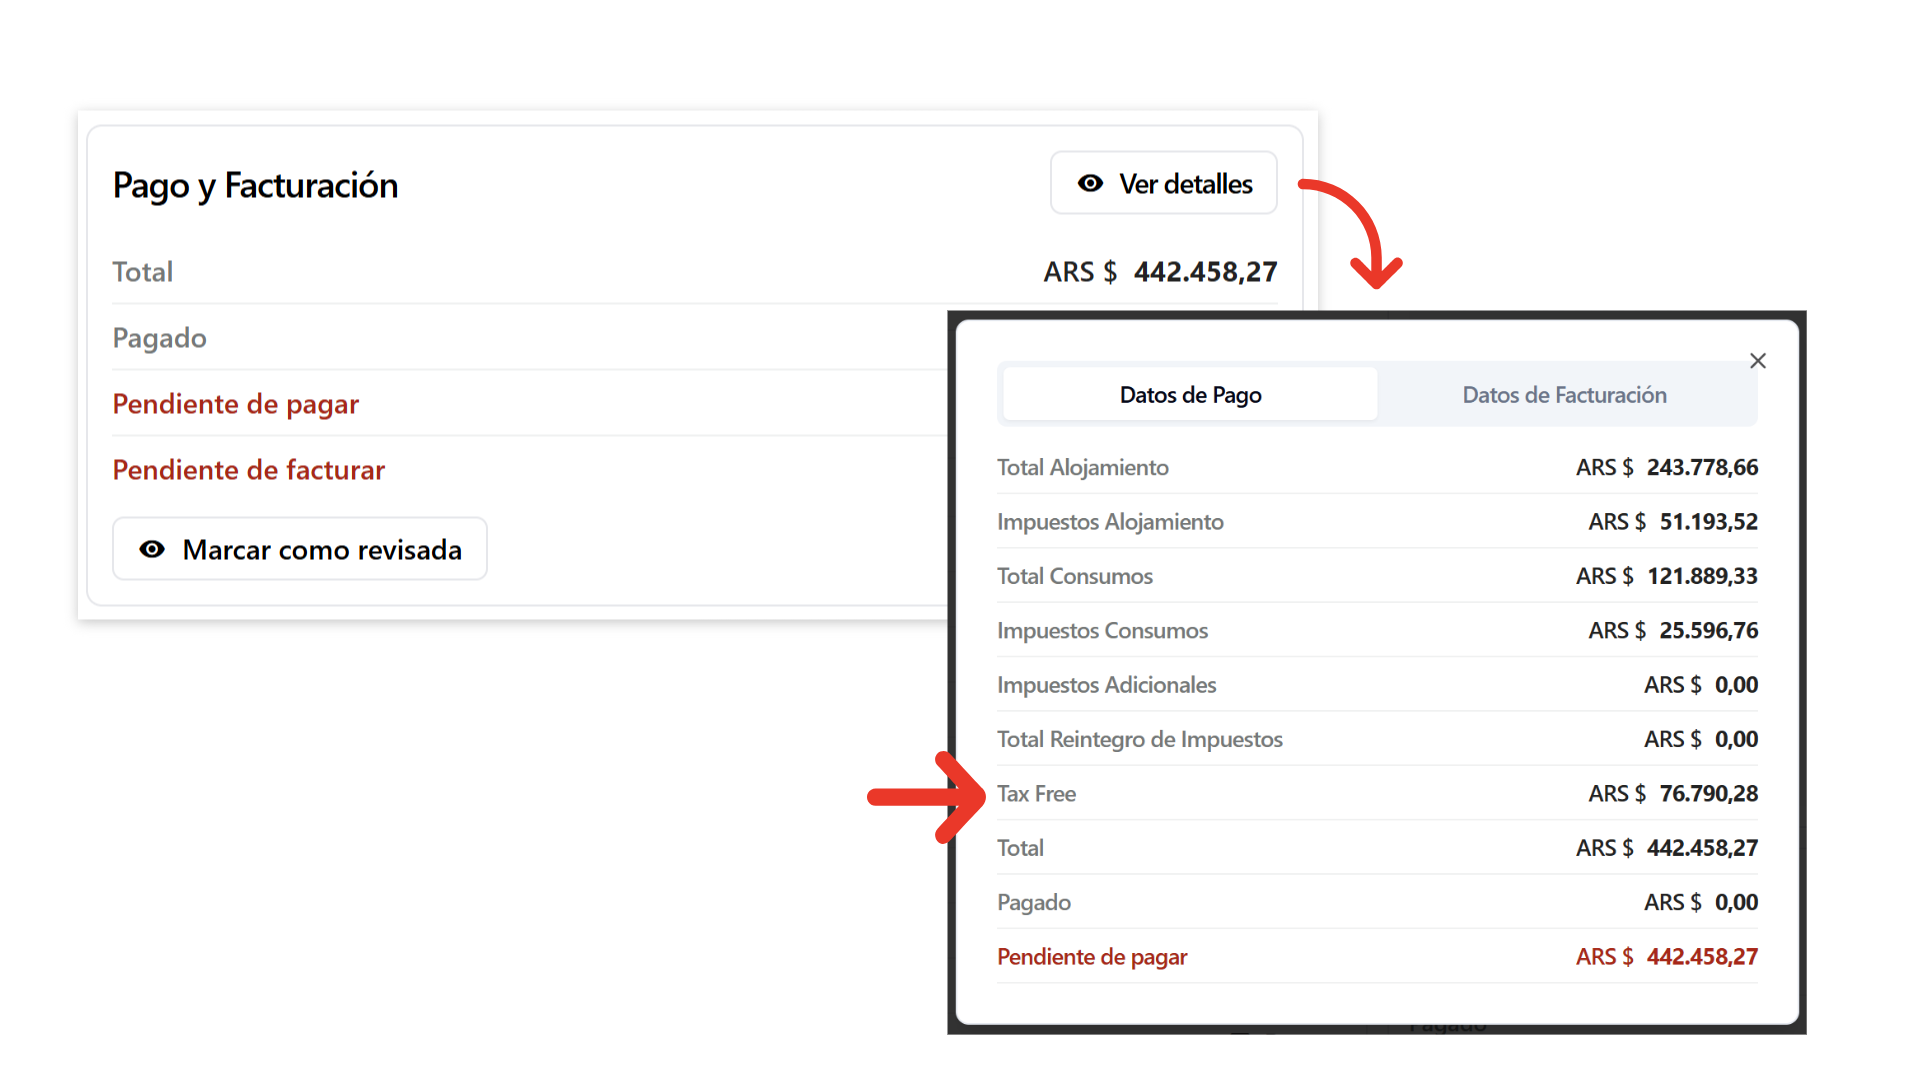
Task: Click the Total Consumos row
Action: (x=1074, y=577)
